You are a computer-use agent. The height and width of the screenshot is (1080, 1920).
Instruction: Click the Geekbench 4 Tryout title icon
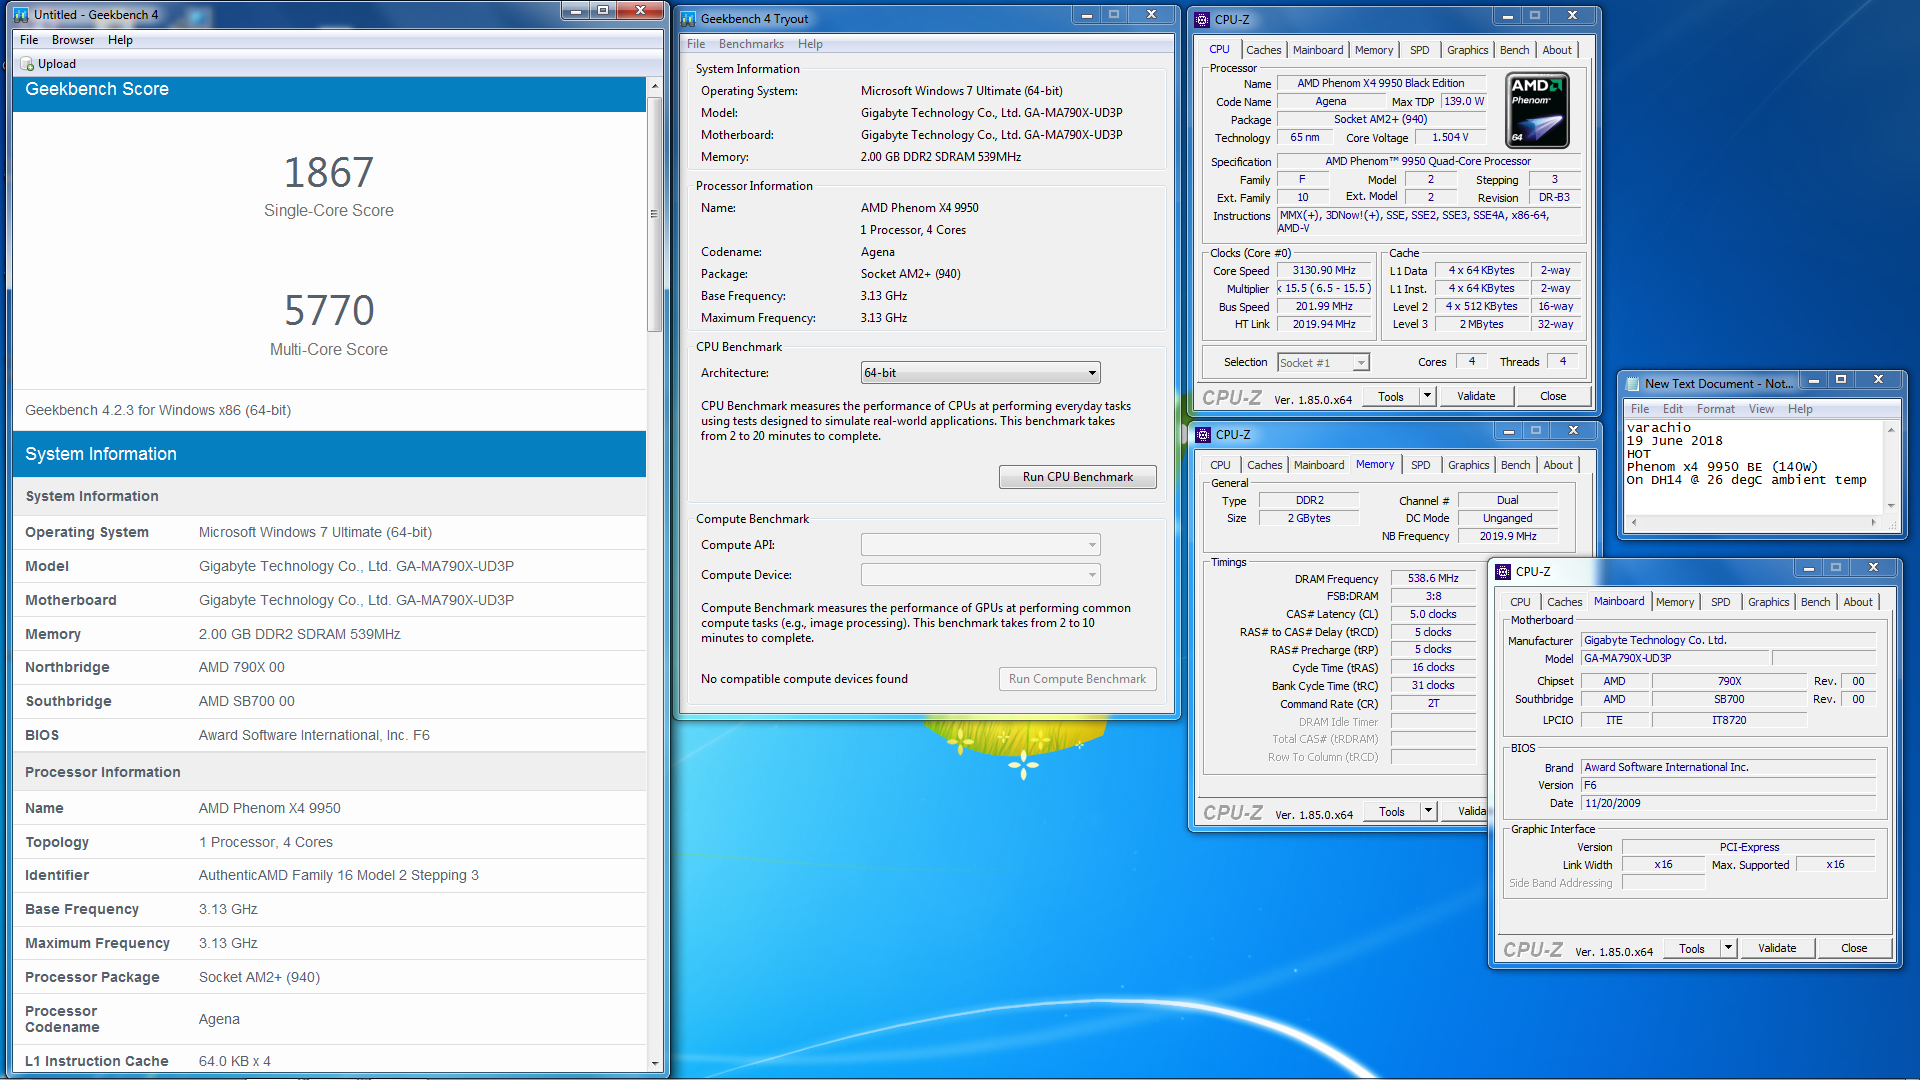tap(689, 19)
